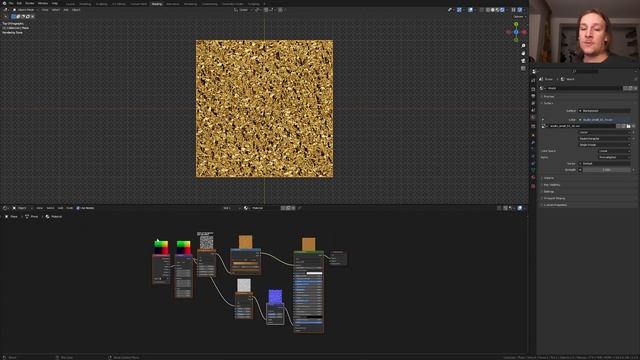This screenshot has width=640, height=360.
Task: Open the Render menu
Action: 30,3
